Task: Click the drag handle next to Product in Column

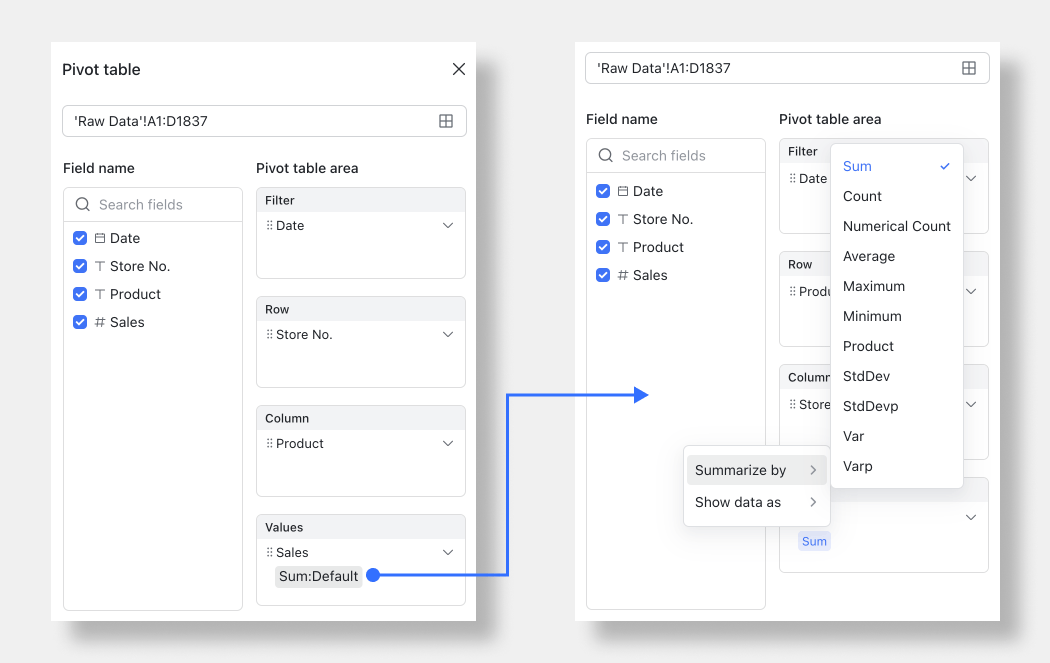Action: (270, 443)
